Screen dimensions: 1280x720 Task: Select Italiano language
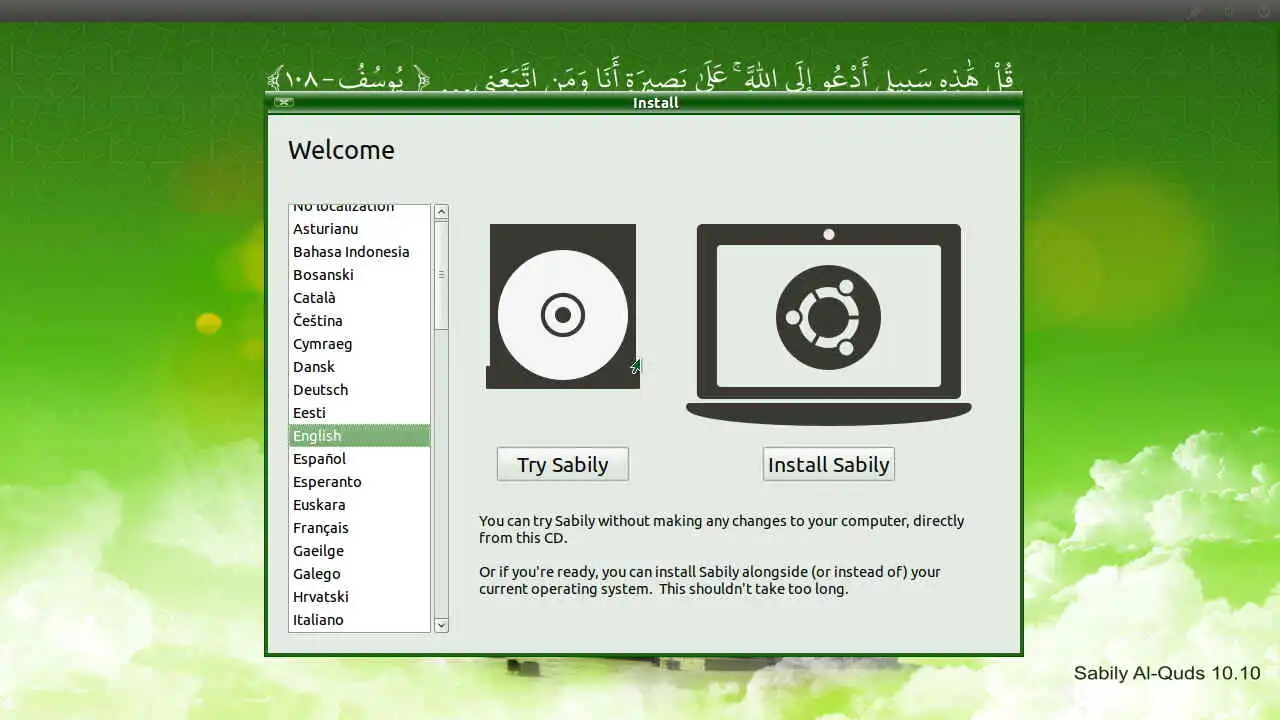[360, 620]
